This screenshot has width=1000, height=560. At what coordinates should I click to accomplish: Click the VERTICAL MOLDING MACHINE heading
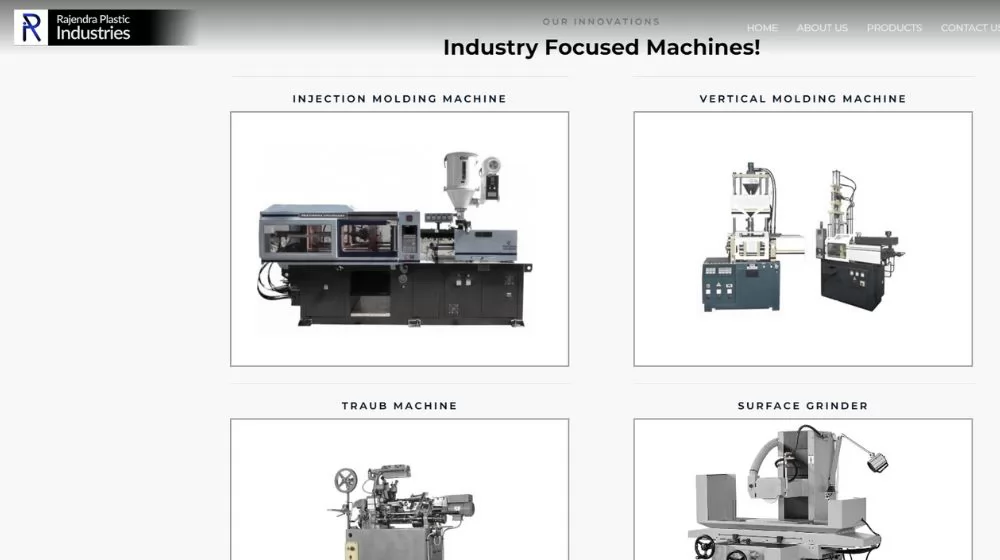803,99
